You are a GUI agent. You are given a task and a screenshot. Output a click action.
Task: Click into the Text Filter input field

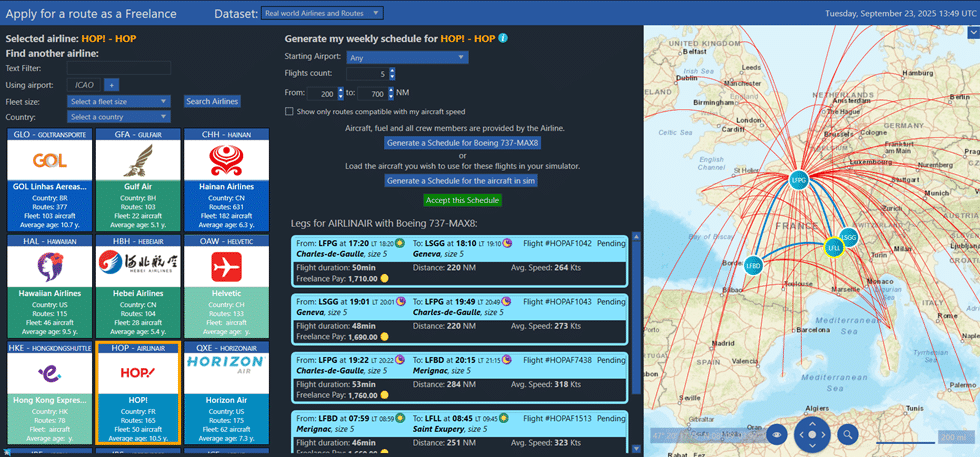coord(119,68)
